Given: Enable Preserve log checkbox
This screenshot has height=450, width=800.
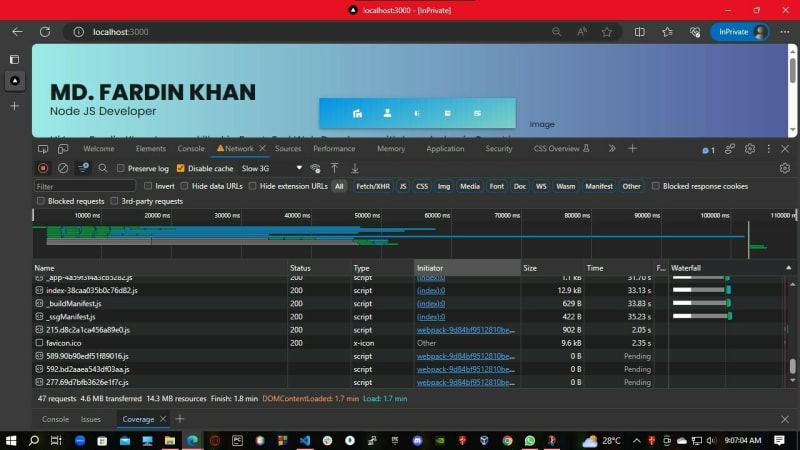Looking at the screenshot, I should 120,168.
